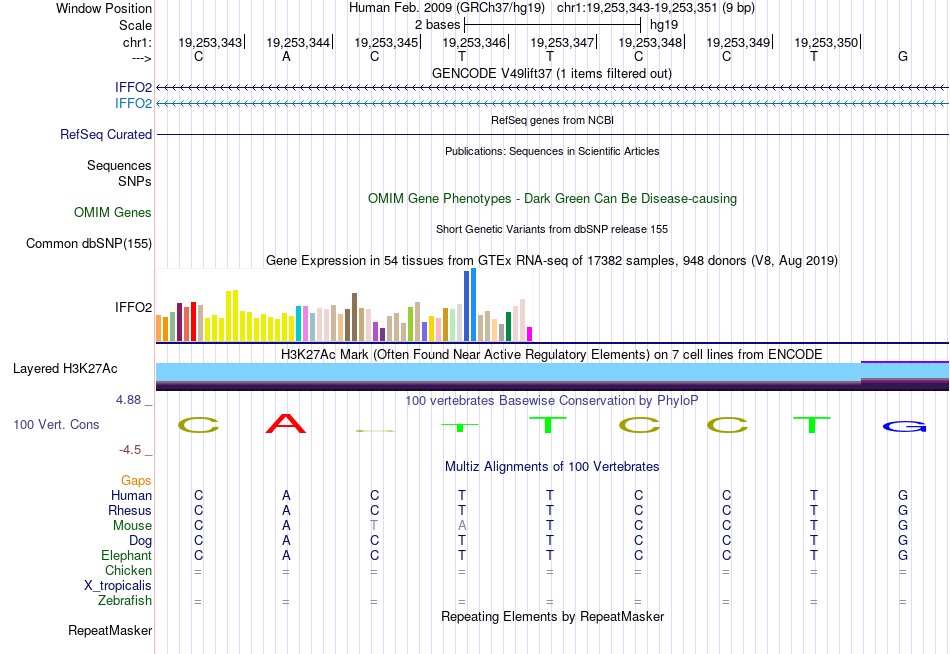Click Mouse row's faded mismatched T base
This screenshot has height=654, width=950.
pyautogui.click(x=374, y=526)
